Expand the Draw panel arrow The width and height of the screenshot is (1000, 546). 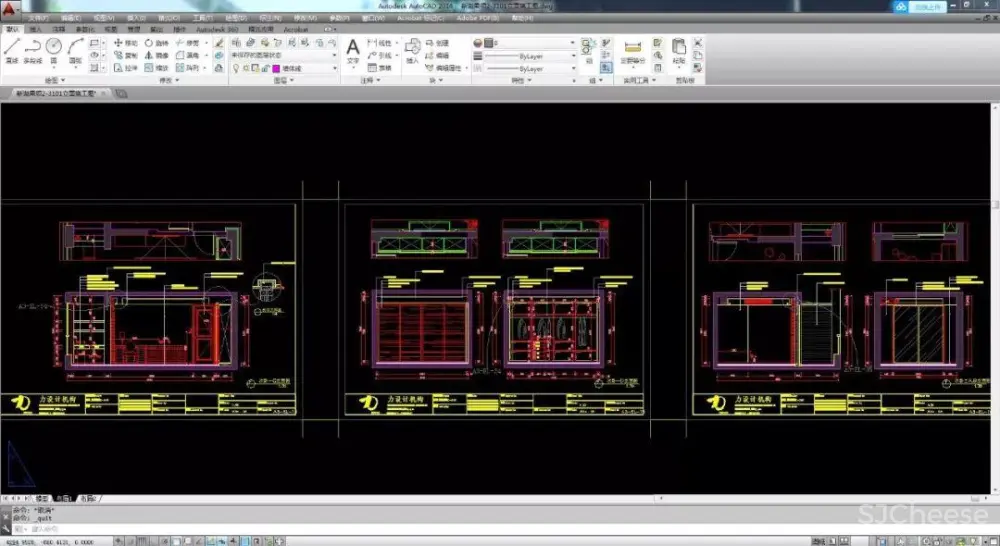(64, 80)
